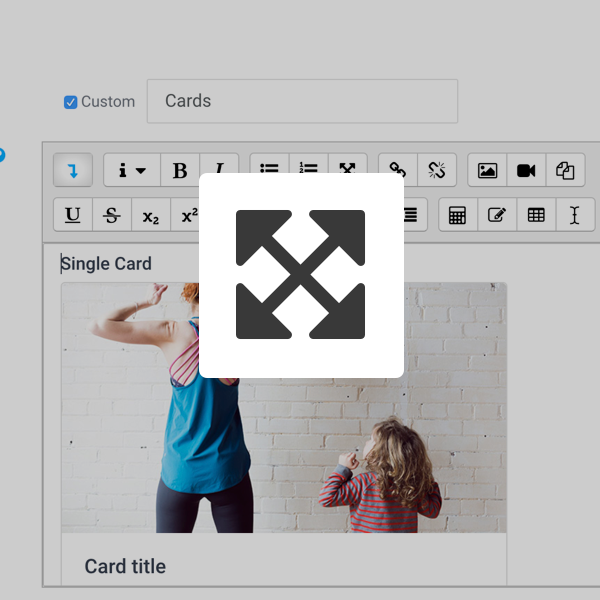
Task: Apply superscript formatting
Action: (187, 215)
